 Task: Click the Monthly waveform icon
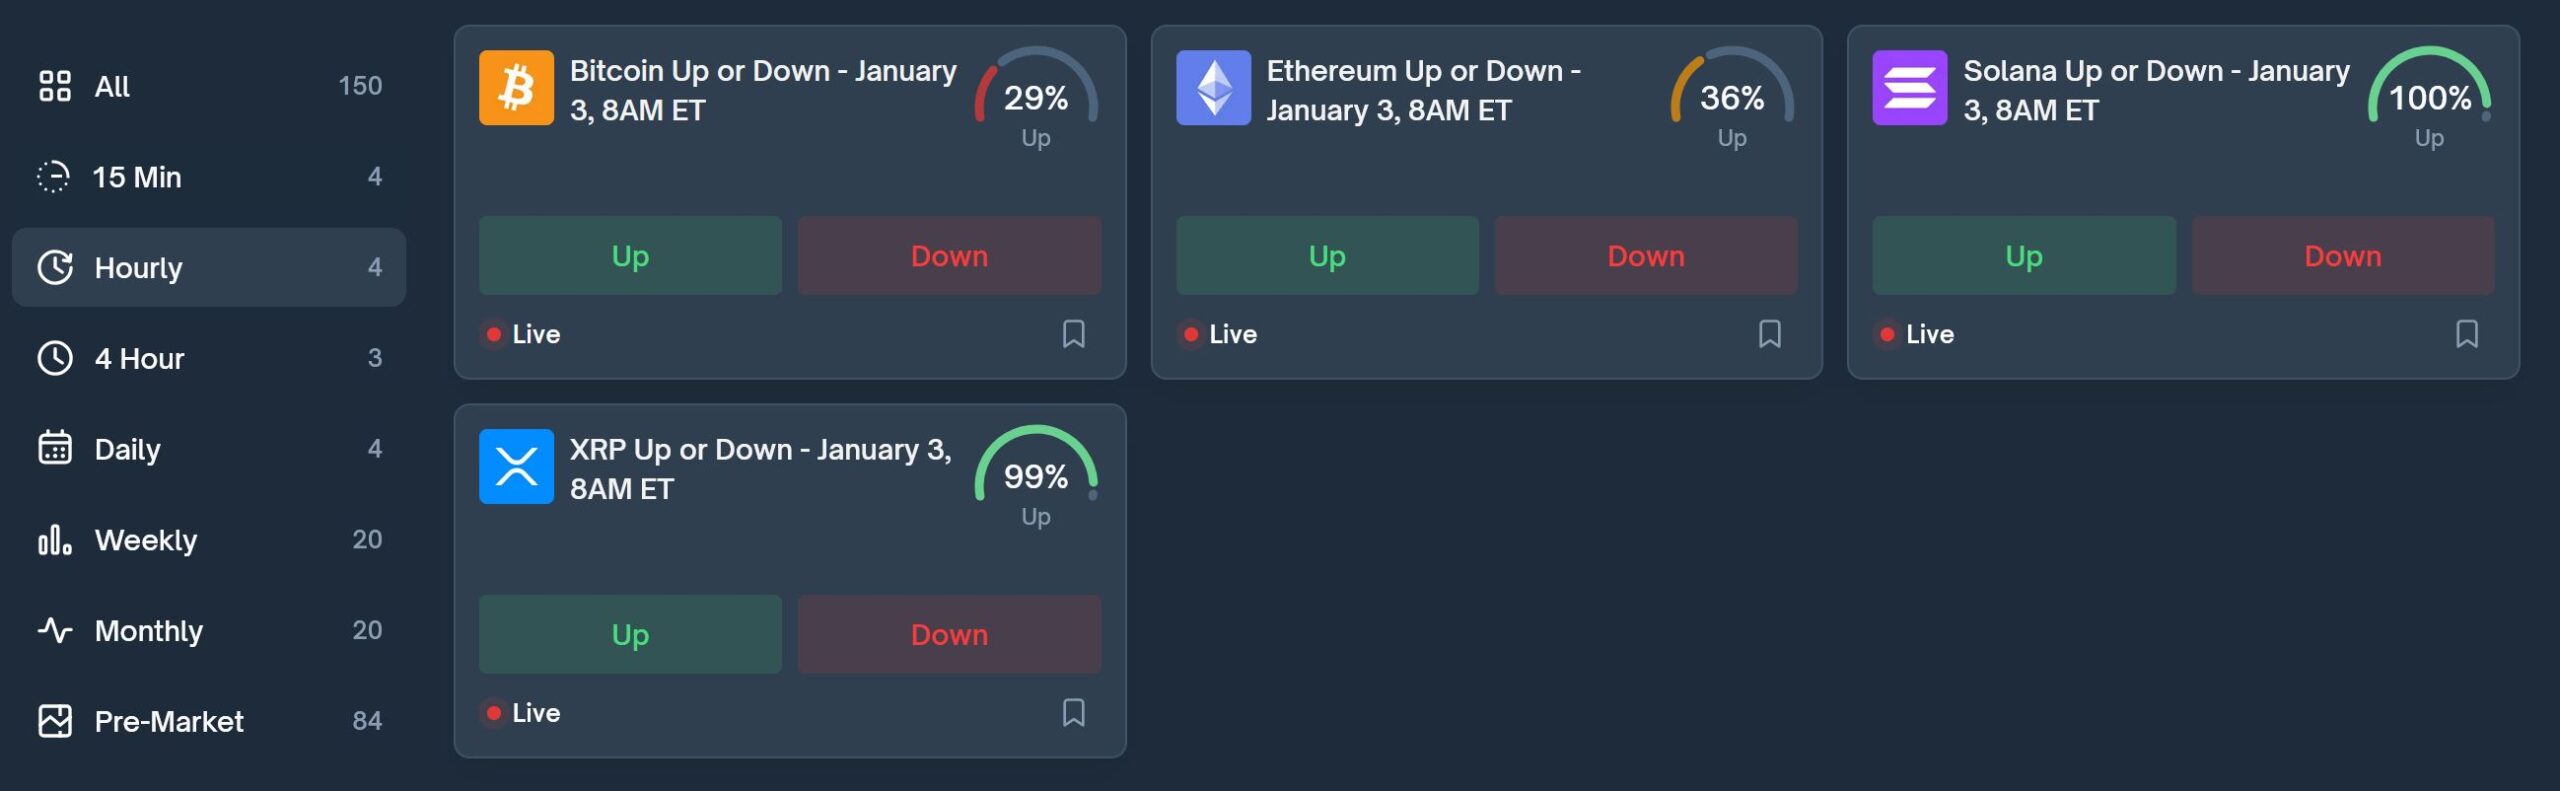click(x=55, y=631)
